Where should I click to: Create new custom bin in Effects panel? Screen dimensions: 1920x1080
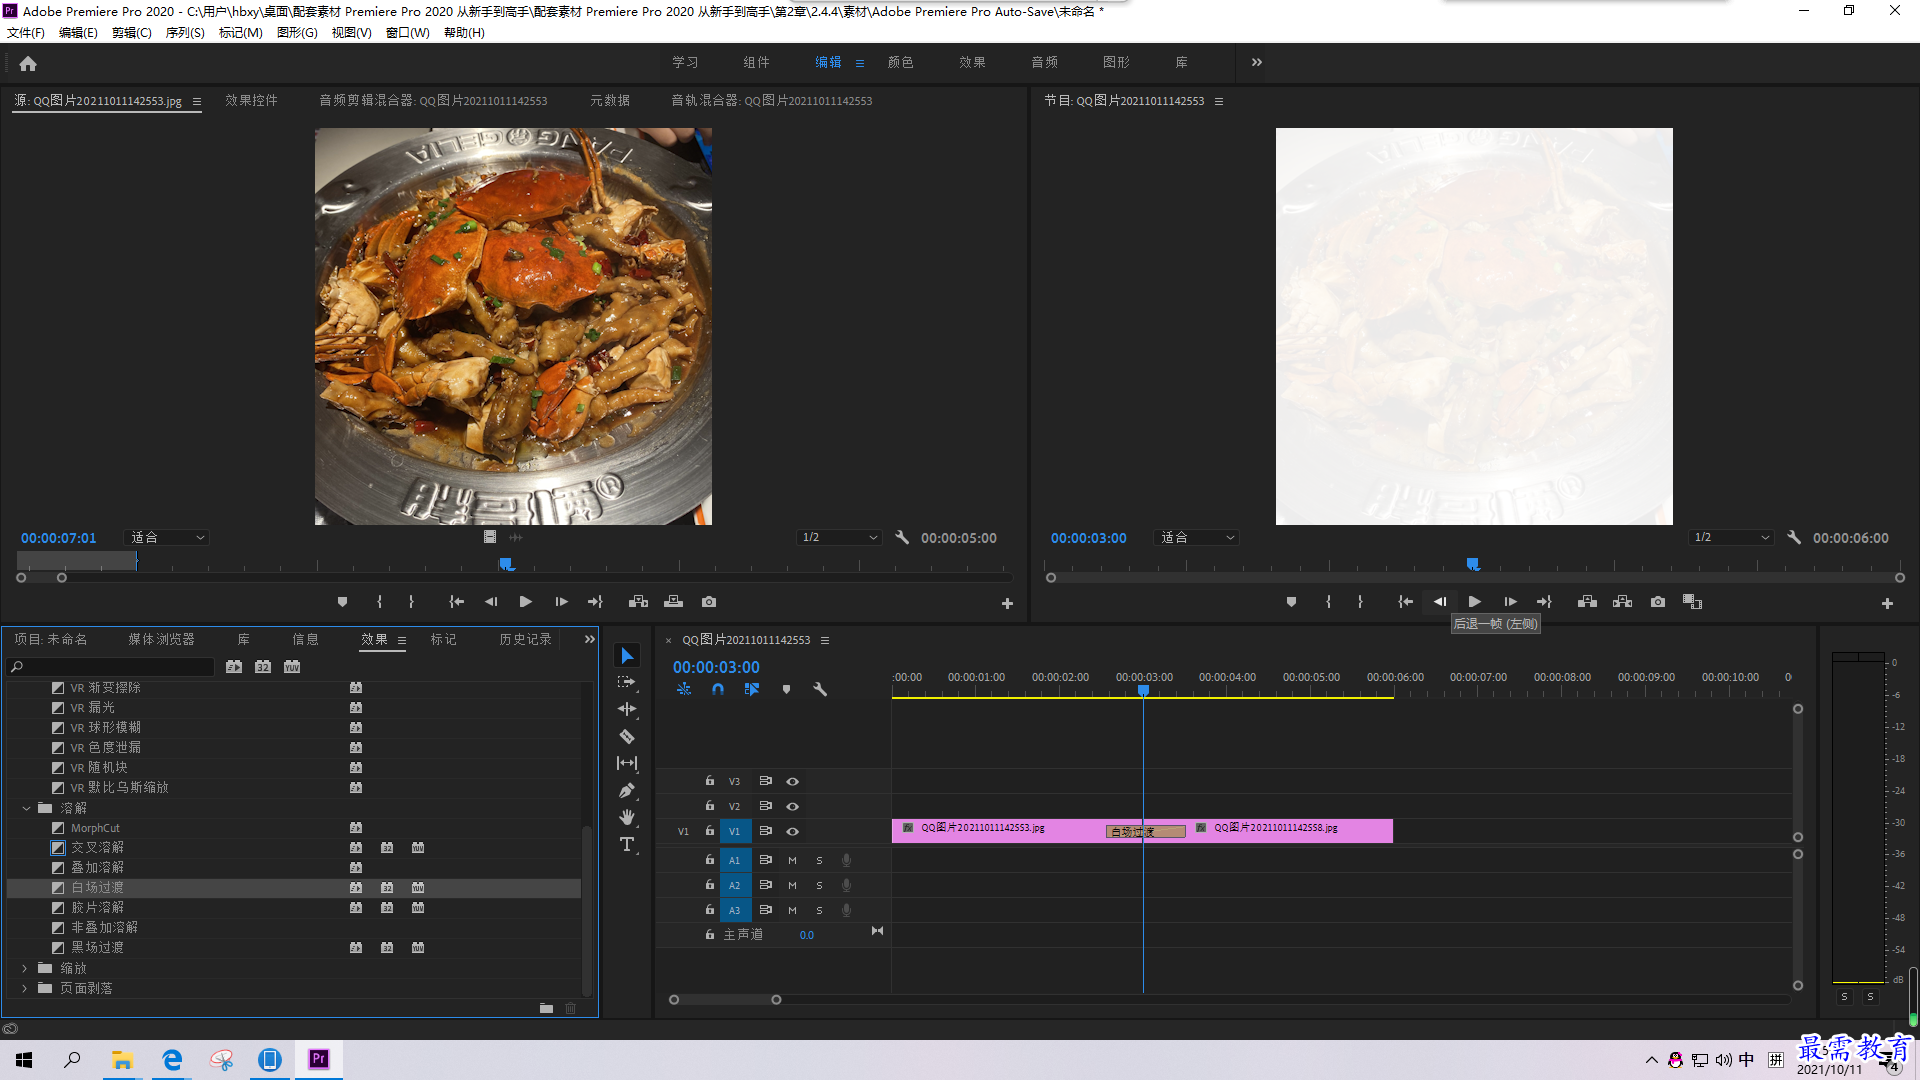[x=546, y=1008]
